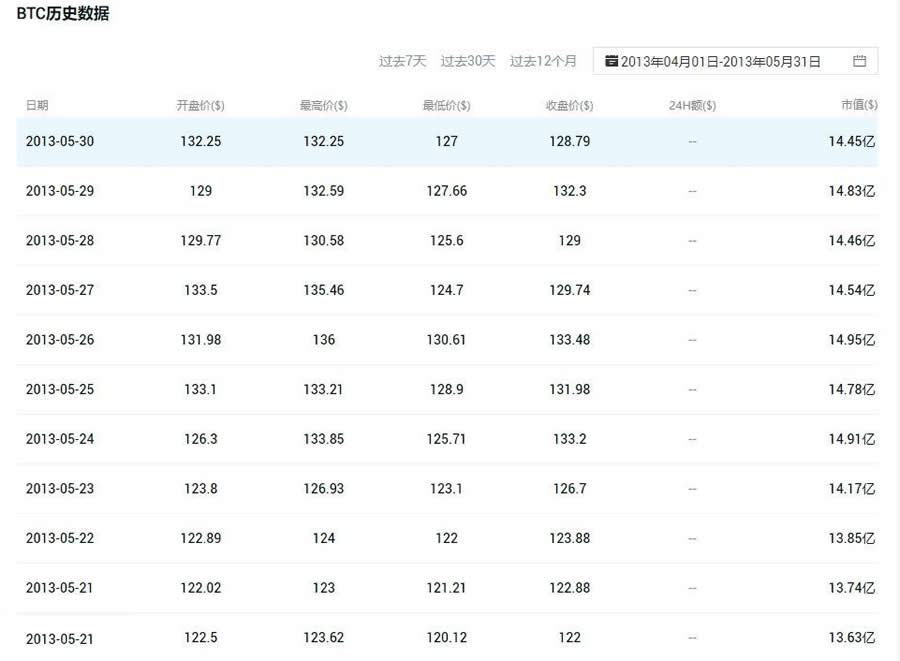Viewport: 900px width, 661px height.
Task: Select the 2013-05-30 highlighted row
Action: pos(447,142)
